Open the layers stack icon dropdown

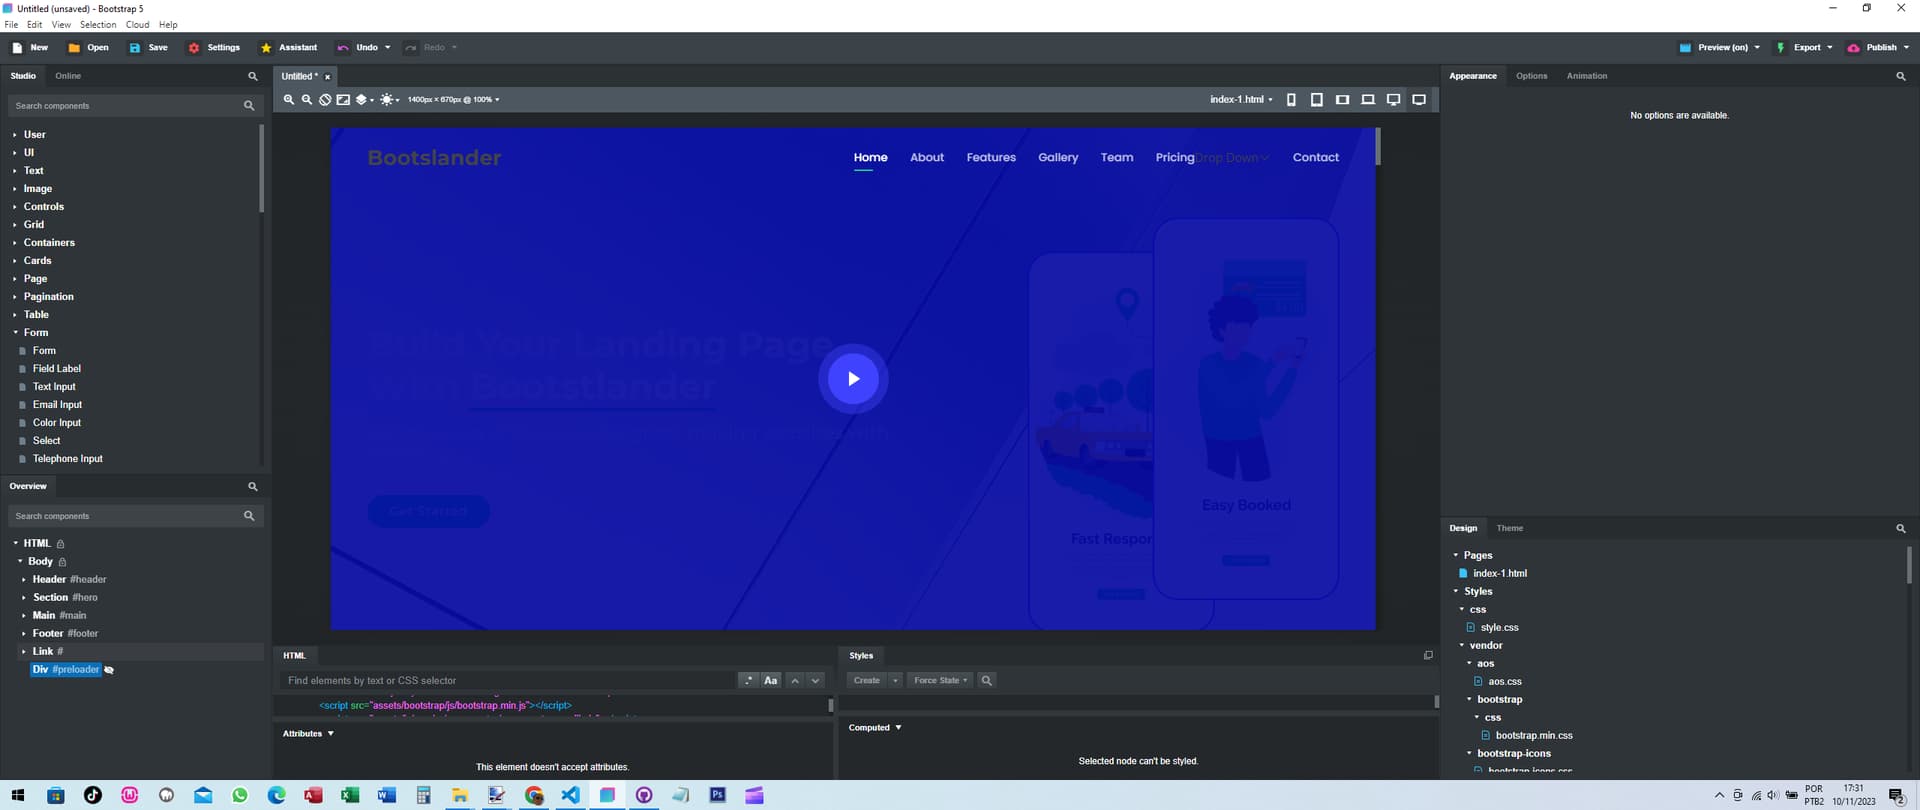pyautogui.click(x=365, y=100)
